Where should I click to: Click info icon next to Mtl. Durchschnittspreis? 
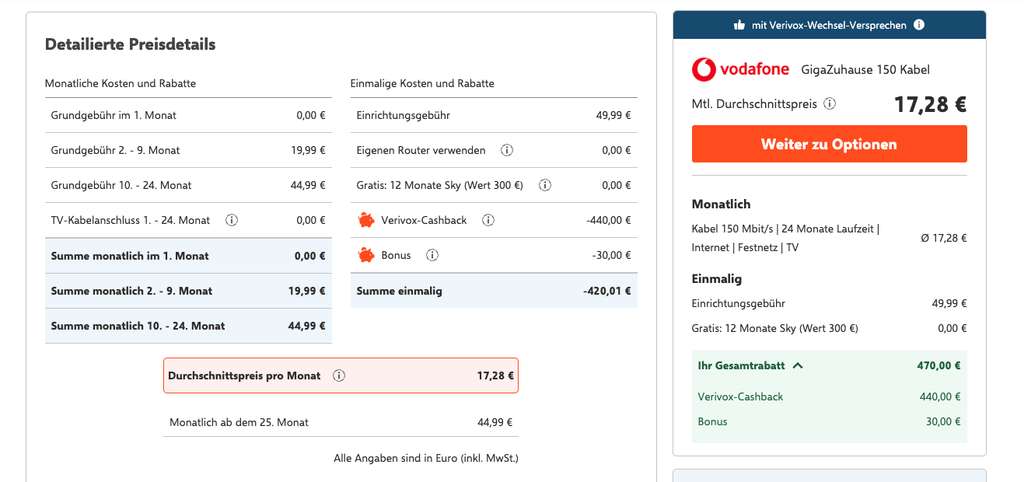(829, 104)
